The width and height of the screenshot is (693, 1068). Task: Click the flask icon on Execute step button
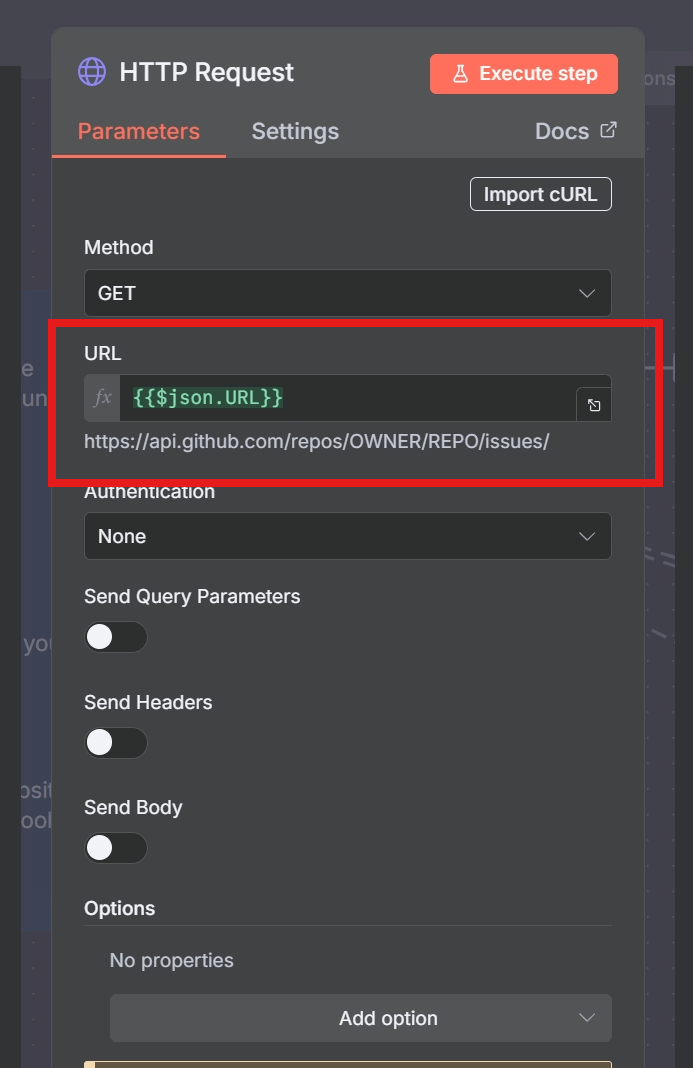tap(460, 73)
